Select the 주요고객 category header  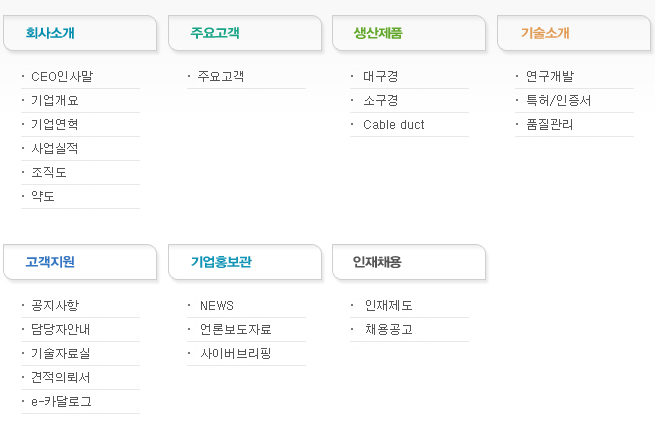pyautogui.click(x=215, y=33)
